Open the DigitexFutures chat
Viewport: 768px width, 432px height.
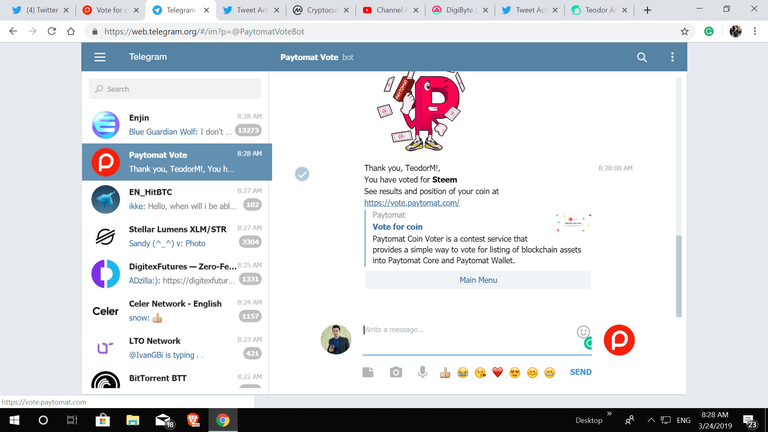pyautogui.click(x=177, y=274)
